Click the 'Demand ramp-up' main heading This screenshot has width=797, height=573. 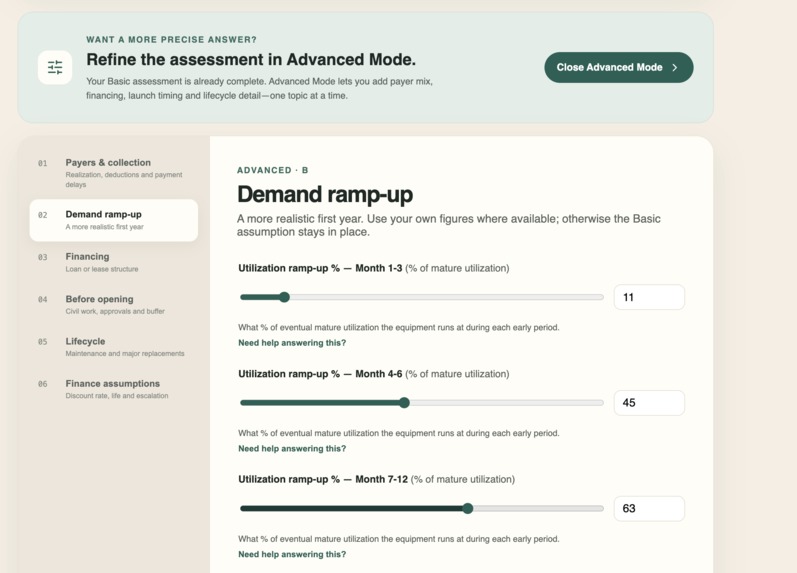[325, 195]
